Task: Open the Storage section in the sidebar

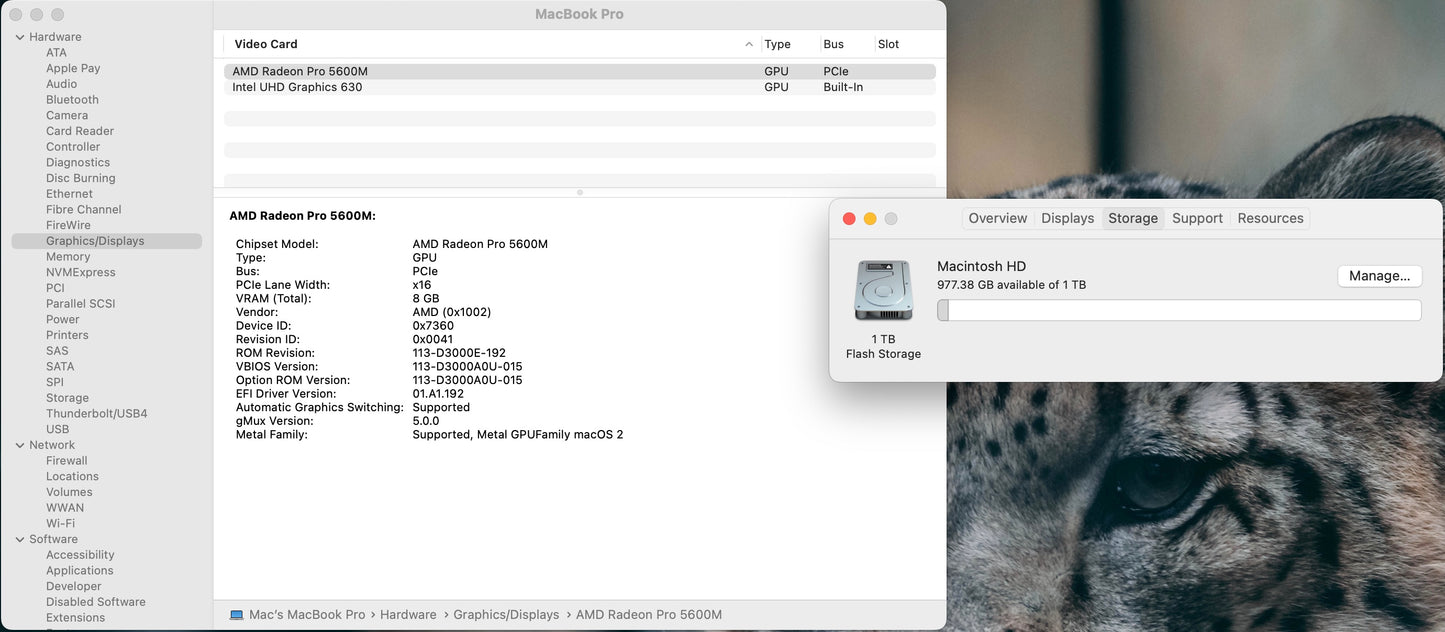Action: pyautogui.click(x=66, y=397)
